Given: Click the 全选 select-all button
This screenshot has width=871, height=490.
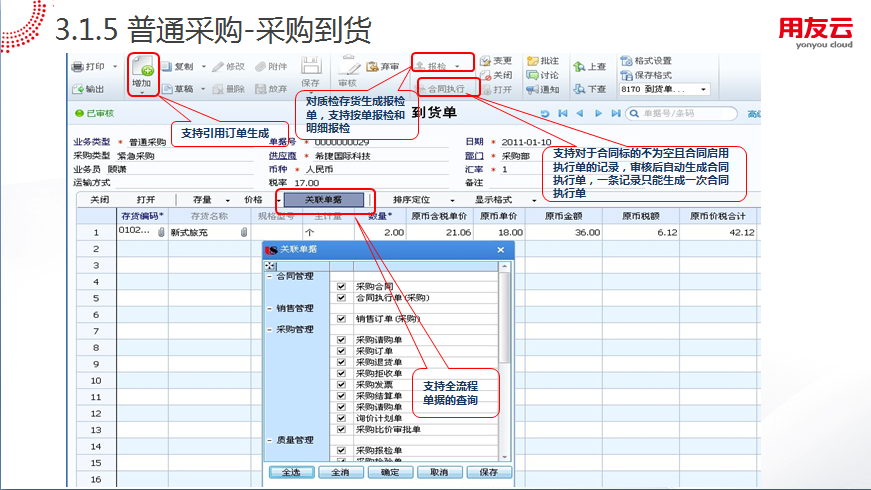Looking at the screenshot, I should tap(292, 472).
